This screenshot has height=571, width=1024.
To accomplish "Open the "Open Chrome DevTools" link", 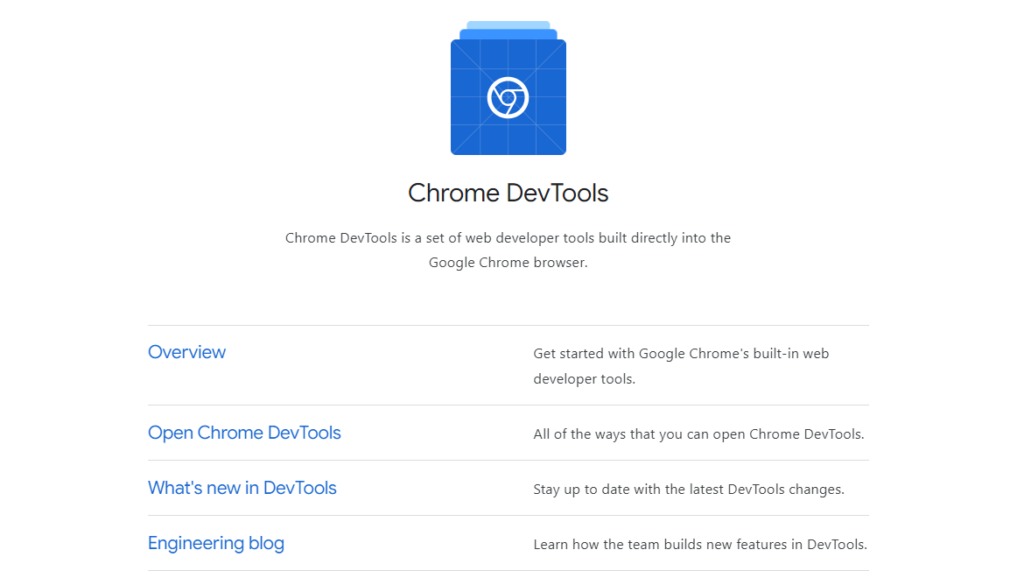I will click(244, 433).
